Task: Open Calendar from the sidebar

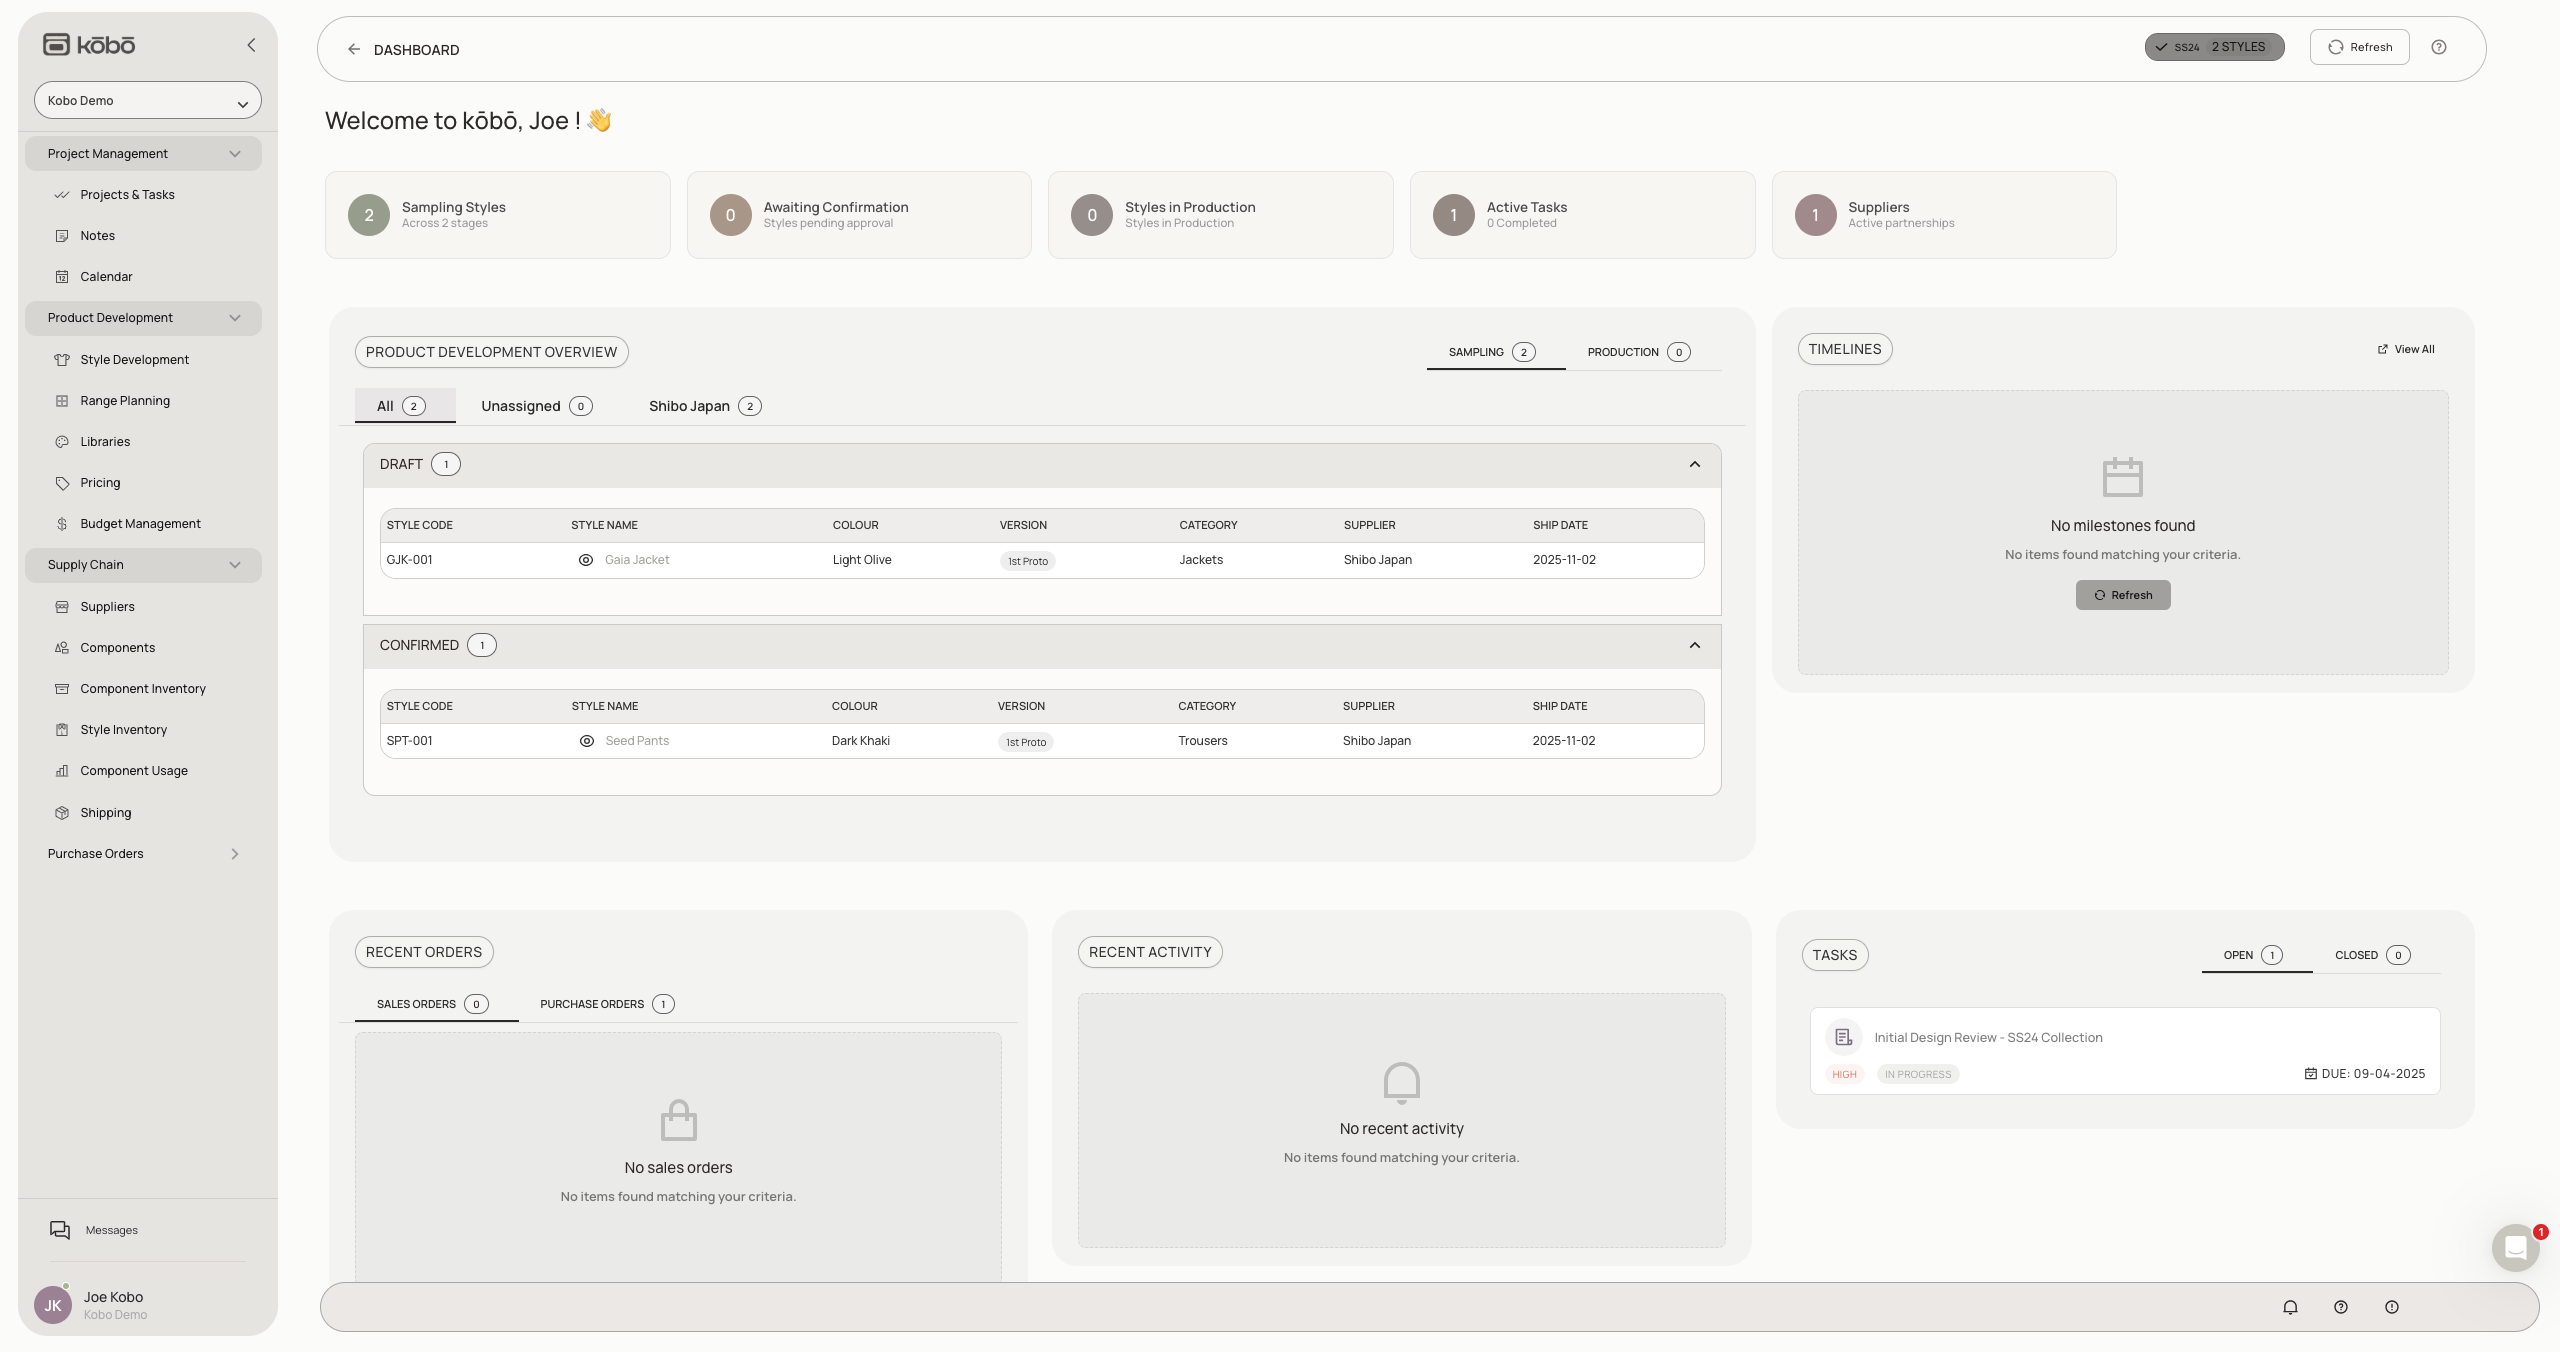Action: coord(106,277)
